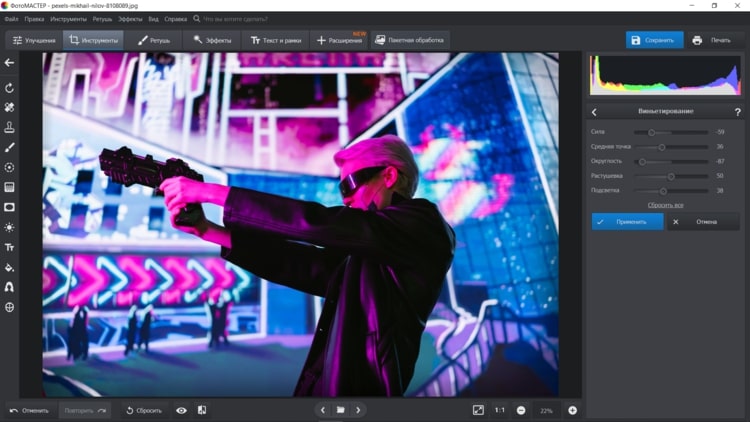Zoom in with the plus icon

click(573, 410)
